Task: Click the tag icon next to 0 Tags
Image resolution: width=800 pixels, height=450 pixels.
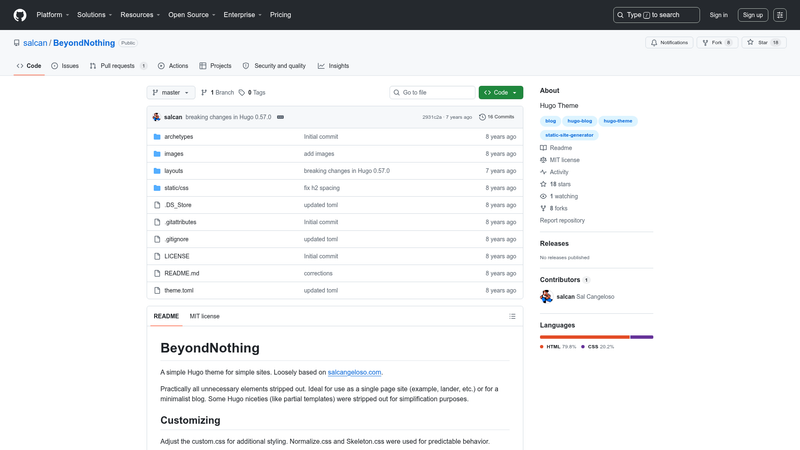Action: 242,92
